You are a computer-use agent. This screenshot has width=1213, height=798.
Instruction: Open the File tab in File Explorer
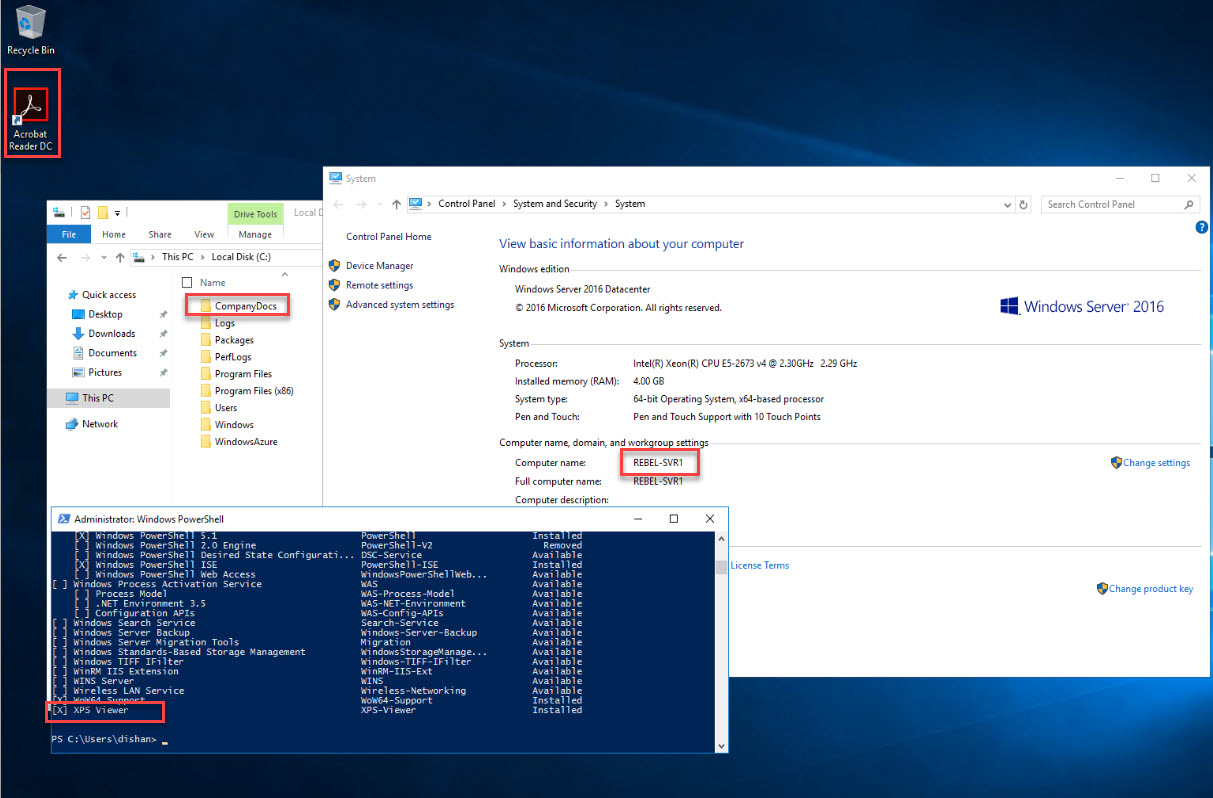click(69, 234)
